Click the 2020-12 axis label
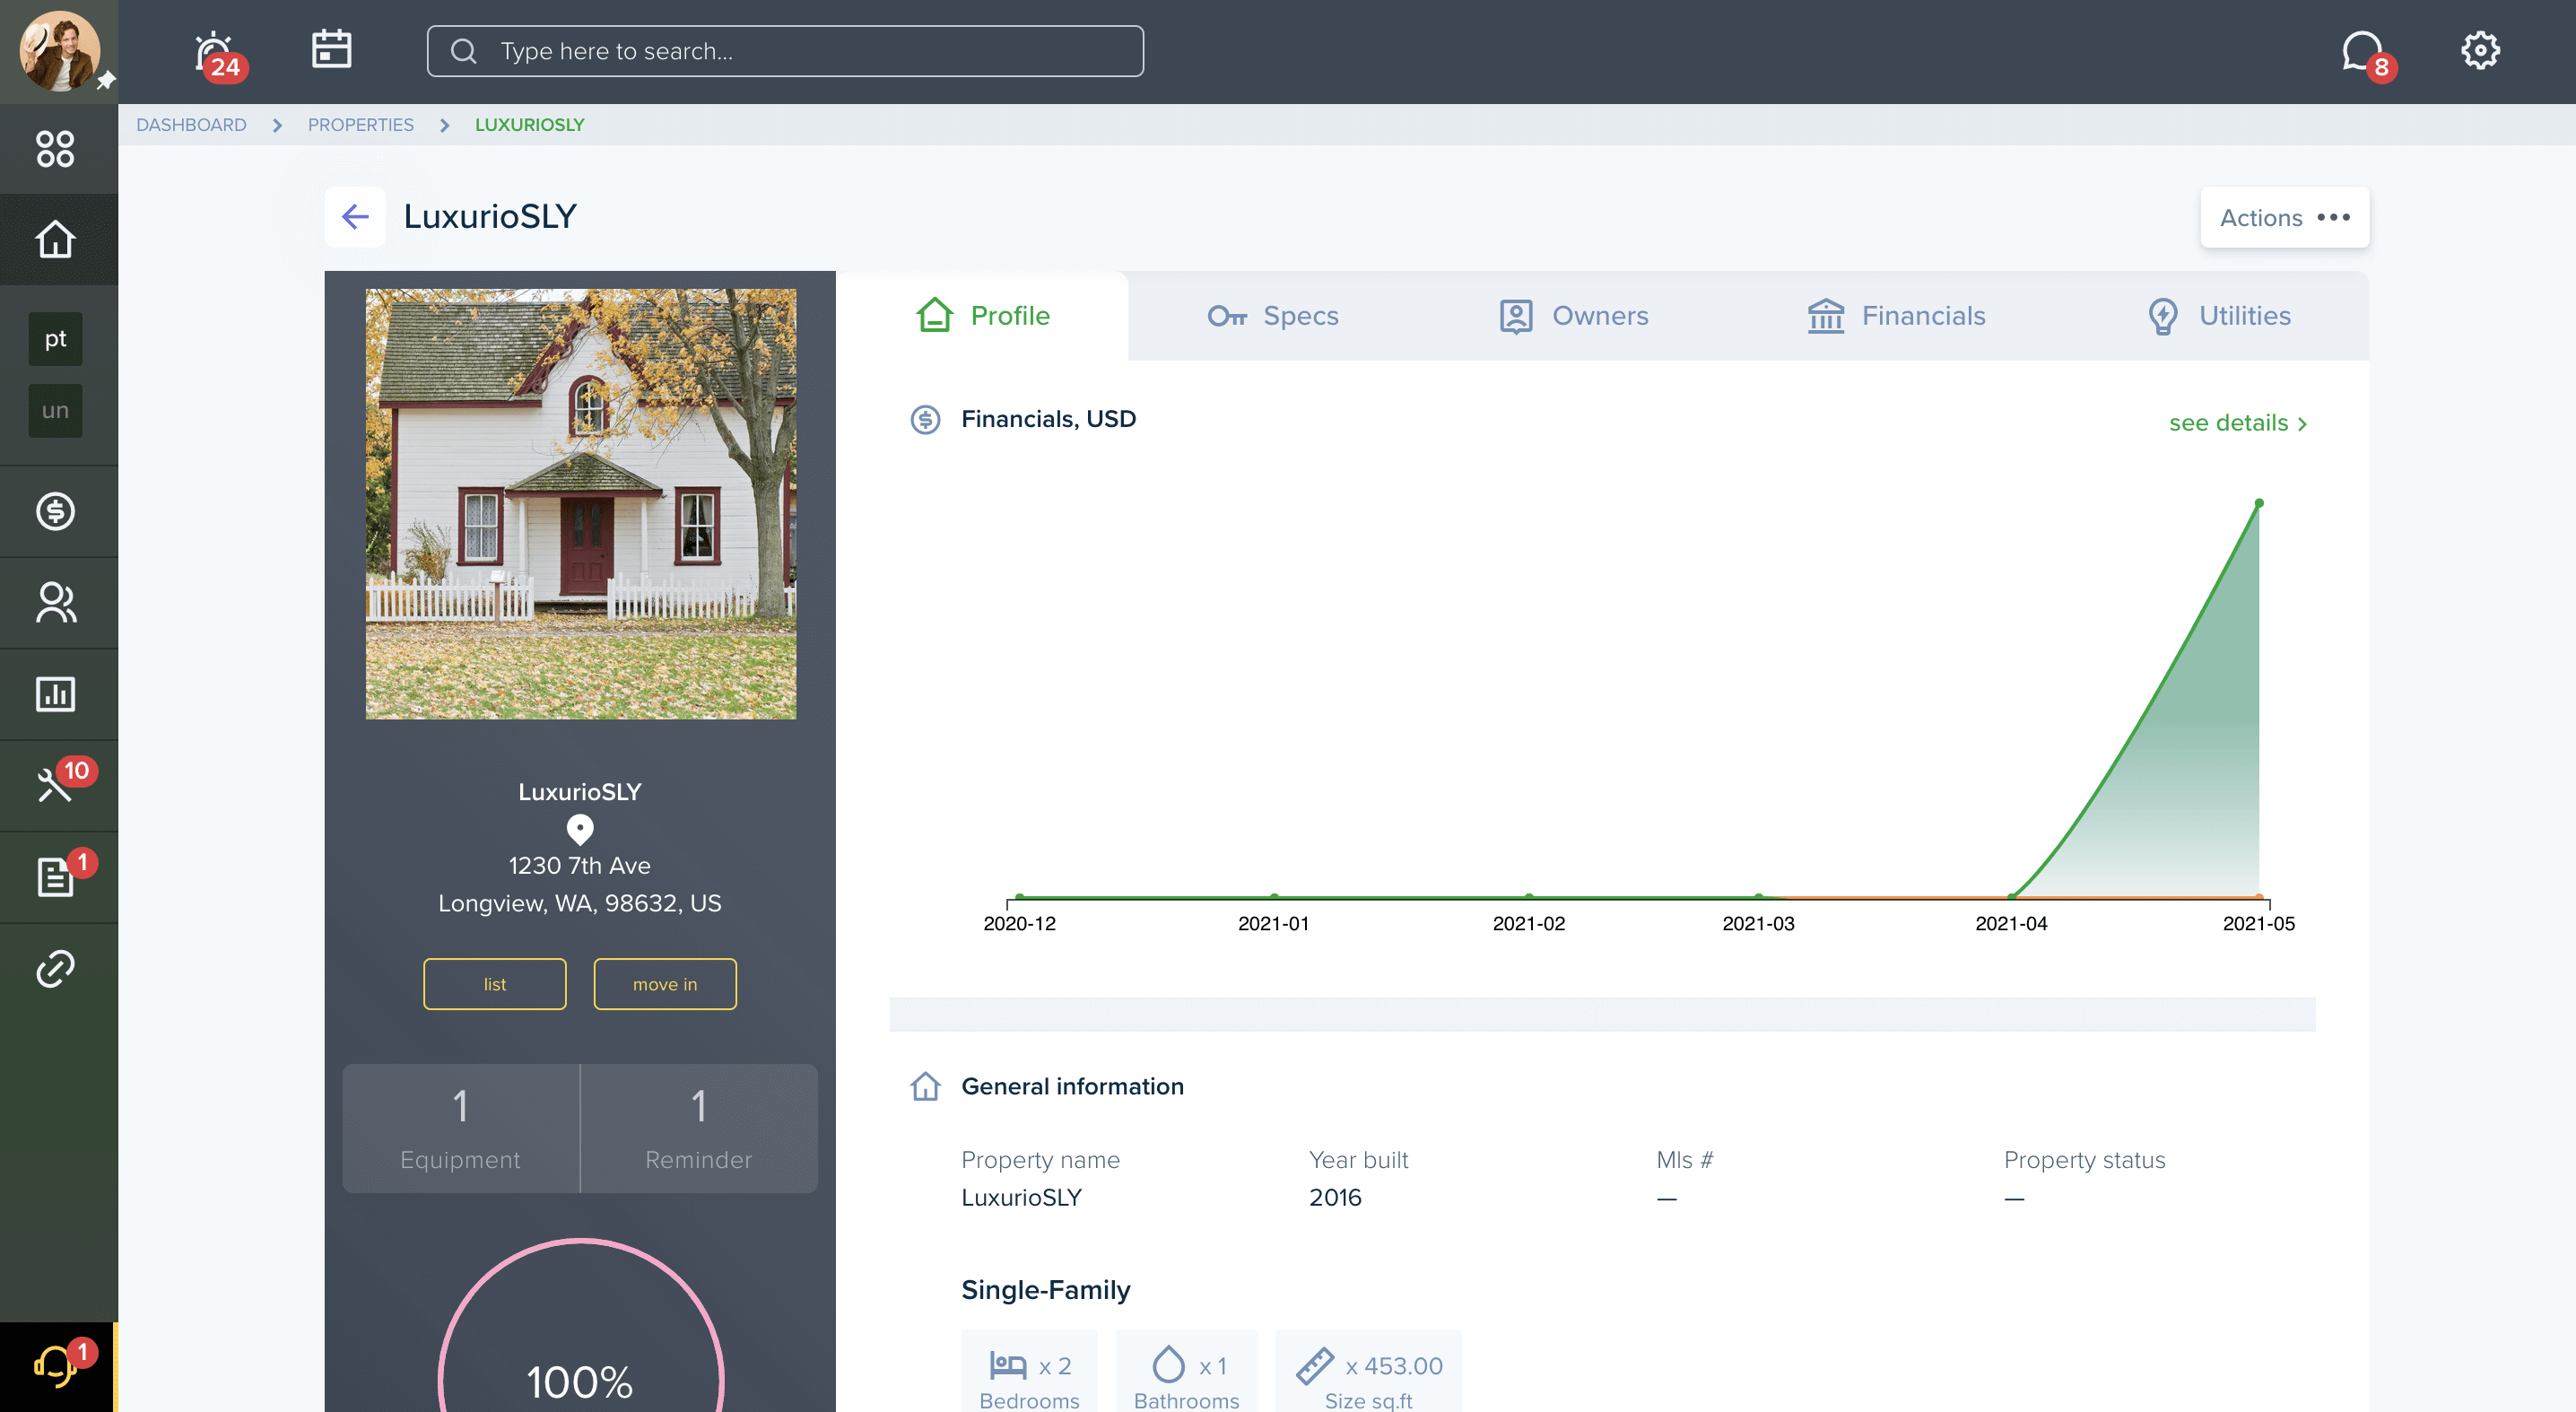 (1019, 923)
